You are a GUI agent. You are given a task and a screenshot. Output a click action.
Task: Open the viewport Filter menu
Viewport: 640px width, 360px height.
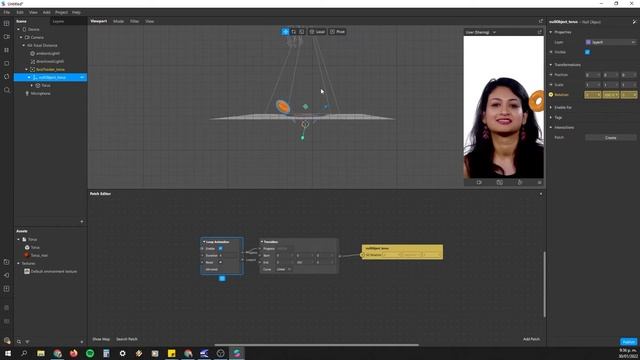tap(134, 21)
